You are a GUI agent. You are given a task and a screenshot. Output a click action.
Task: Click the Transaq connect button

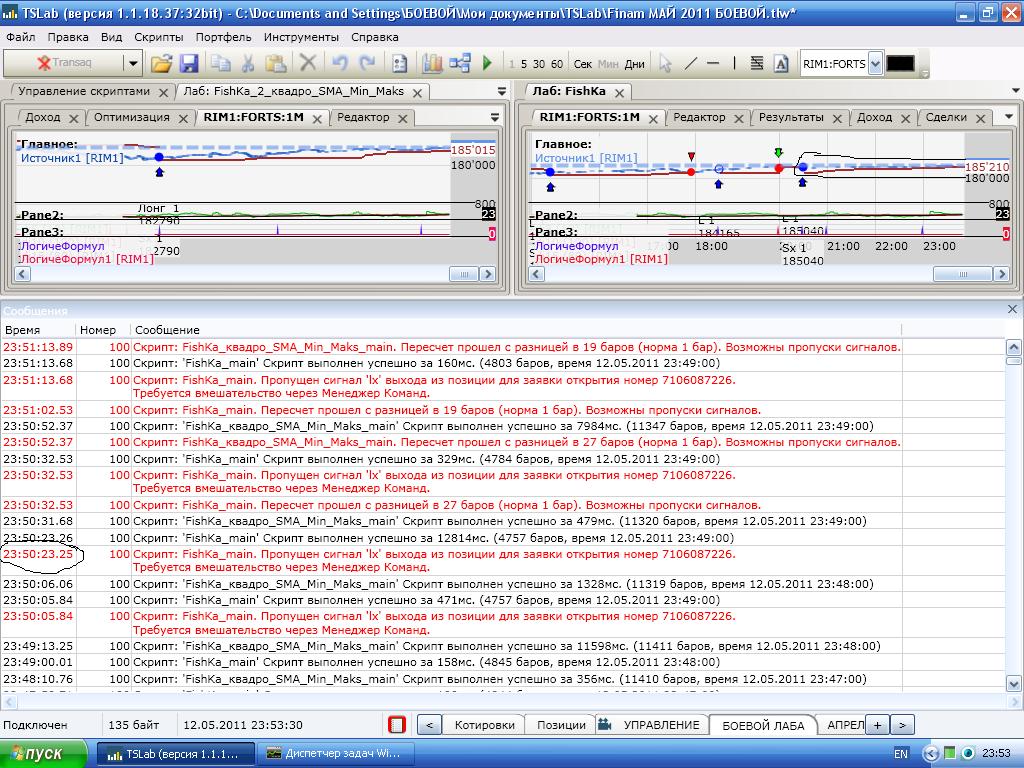(64, 64)
